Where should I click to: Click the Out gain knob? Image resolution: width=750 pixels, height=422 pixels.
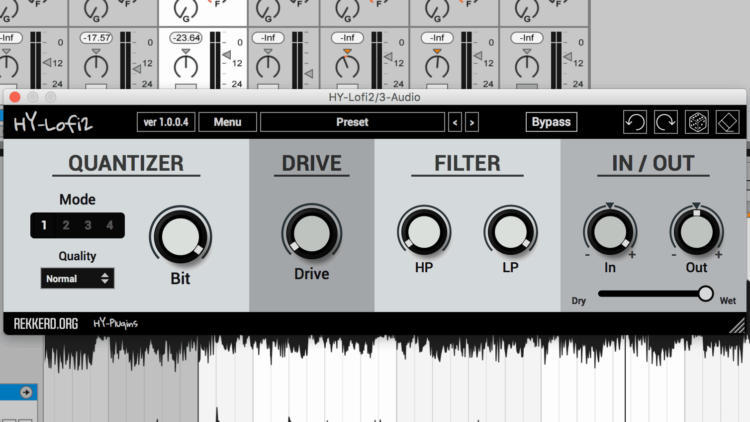tap(696, 232)
